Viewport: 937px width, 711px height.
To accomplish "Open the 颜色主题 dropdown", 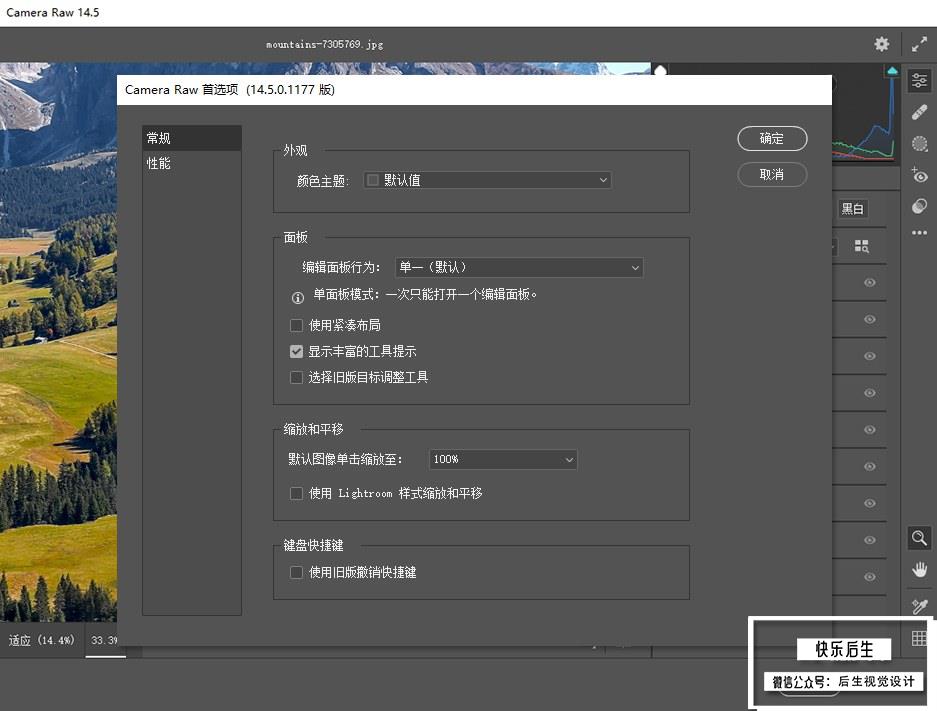I will click(x=488, y=180).
